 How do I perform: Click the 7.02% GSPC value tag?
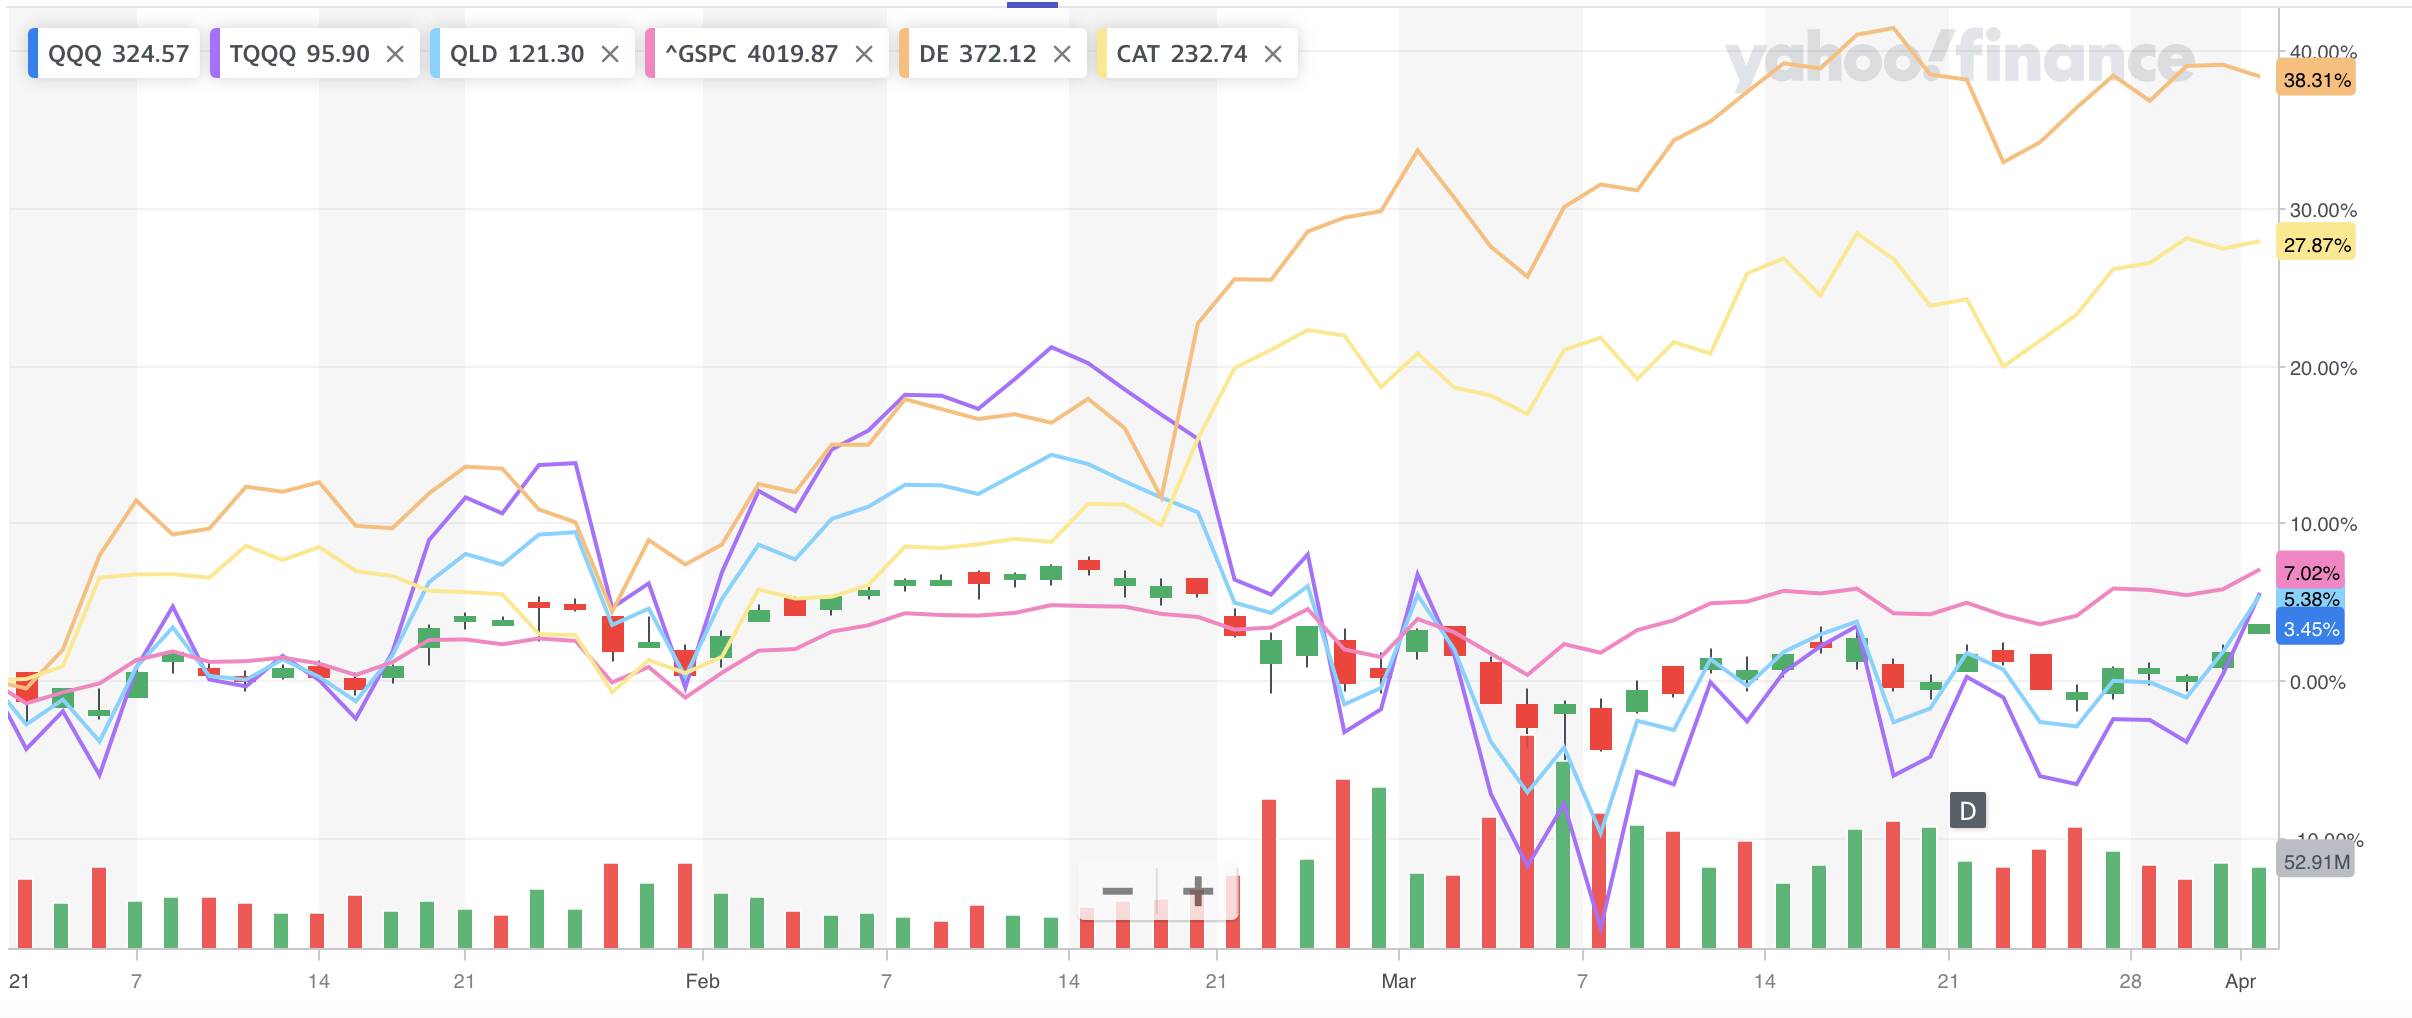click(2311, 572)
